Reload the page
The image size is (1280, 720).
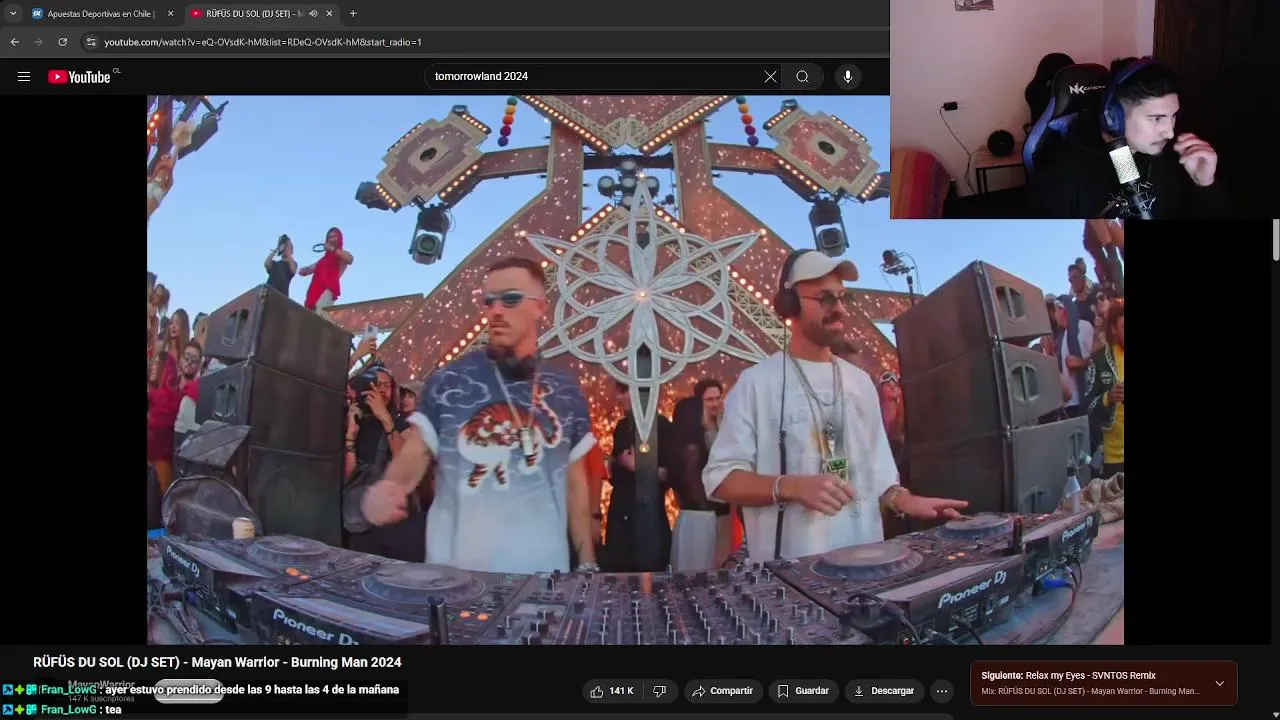pyautogui.click(x=62, y=42)
